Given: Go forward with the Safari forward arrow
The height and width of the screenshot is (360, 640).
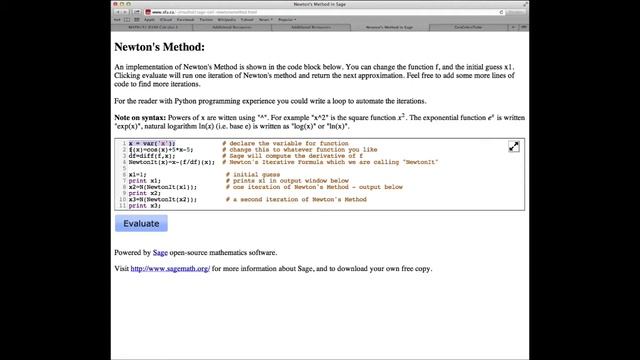Looking at the screenshot, I should coord(126,12).
